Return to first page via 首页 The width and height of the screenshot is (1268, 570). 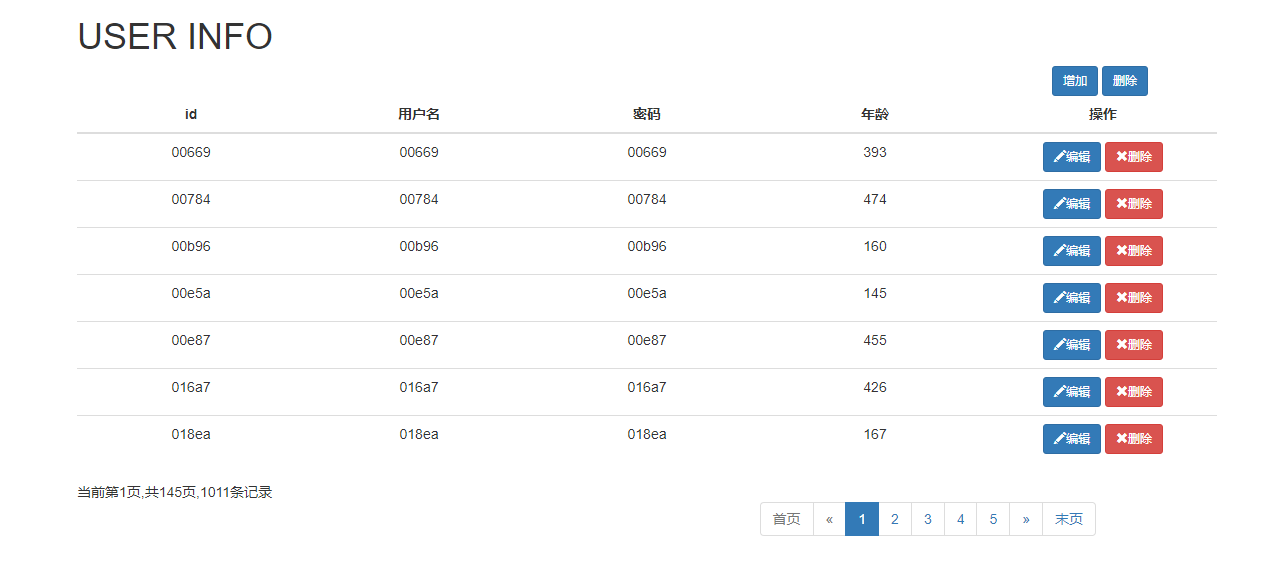pos(787,519)
